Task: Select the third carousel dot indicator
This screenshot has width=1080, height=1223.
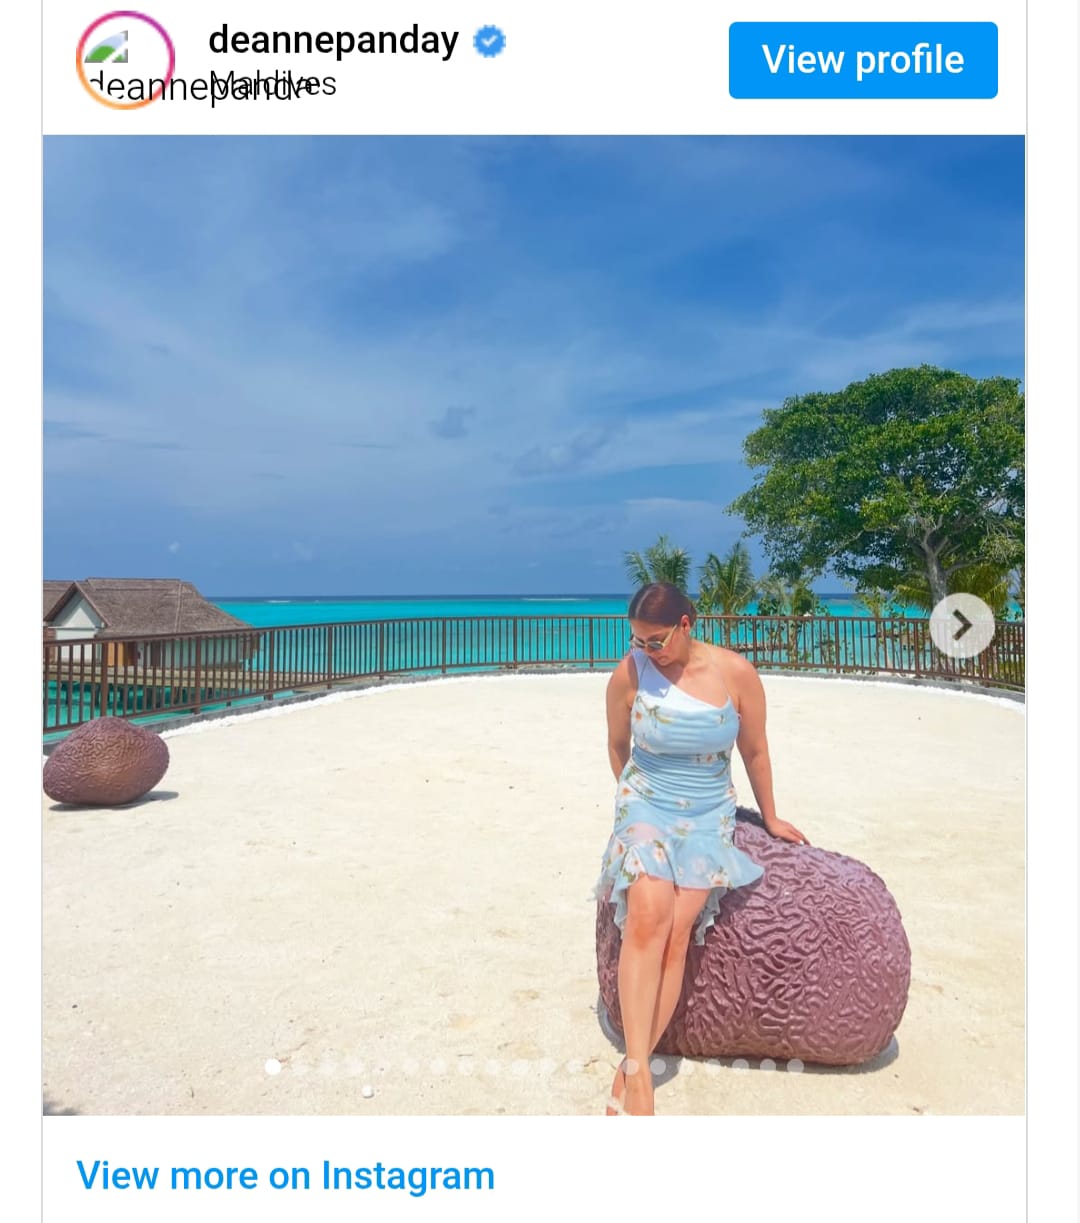Action: pyautogui.click(x=328, y=1067)
